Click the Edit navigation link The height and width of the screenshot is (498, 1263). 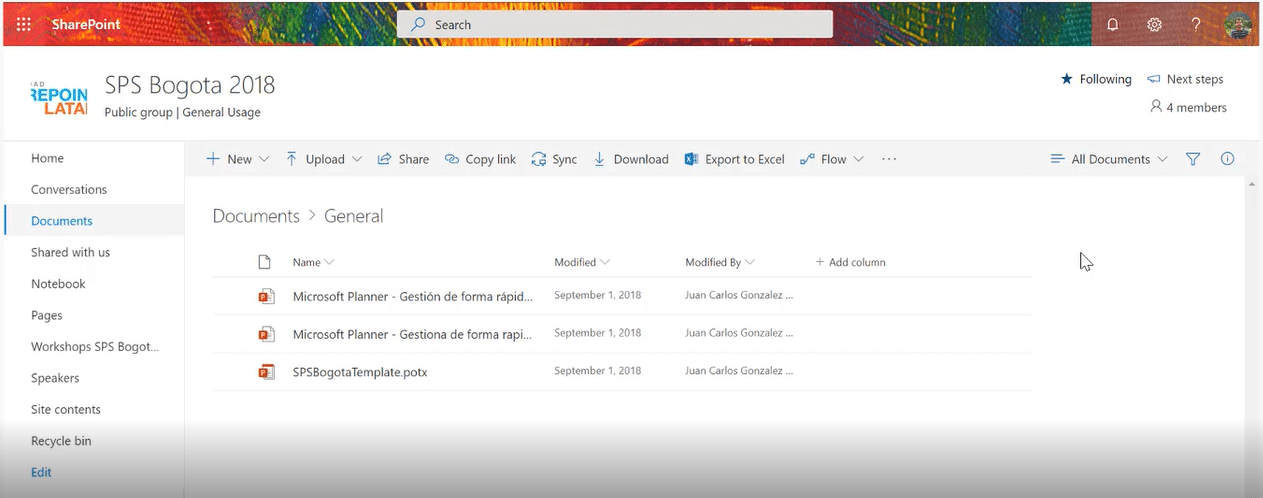(x=41, y=472)
